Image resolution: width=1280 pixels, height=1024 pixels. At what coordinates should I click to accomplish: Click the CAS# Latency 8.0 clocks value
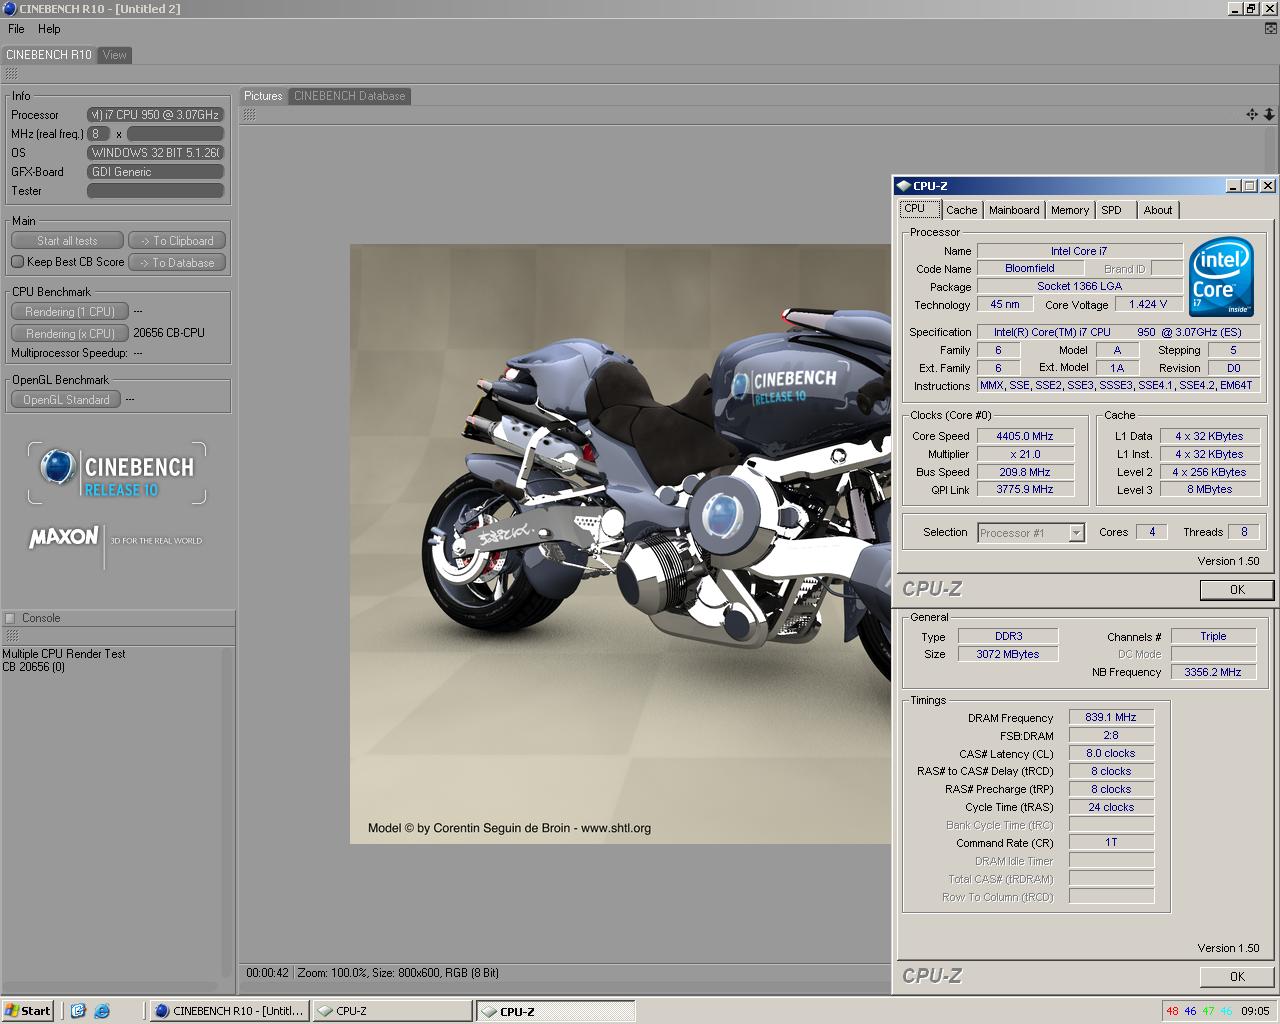point(1111,753)
